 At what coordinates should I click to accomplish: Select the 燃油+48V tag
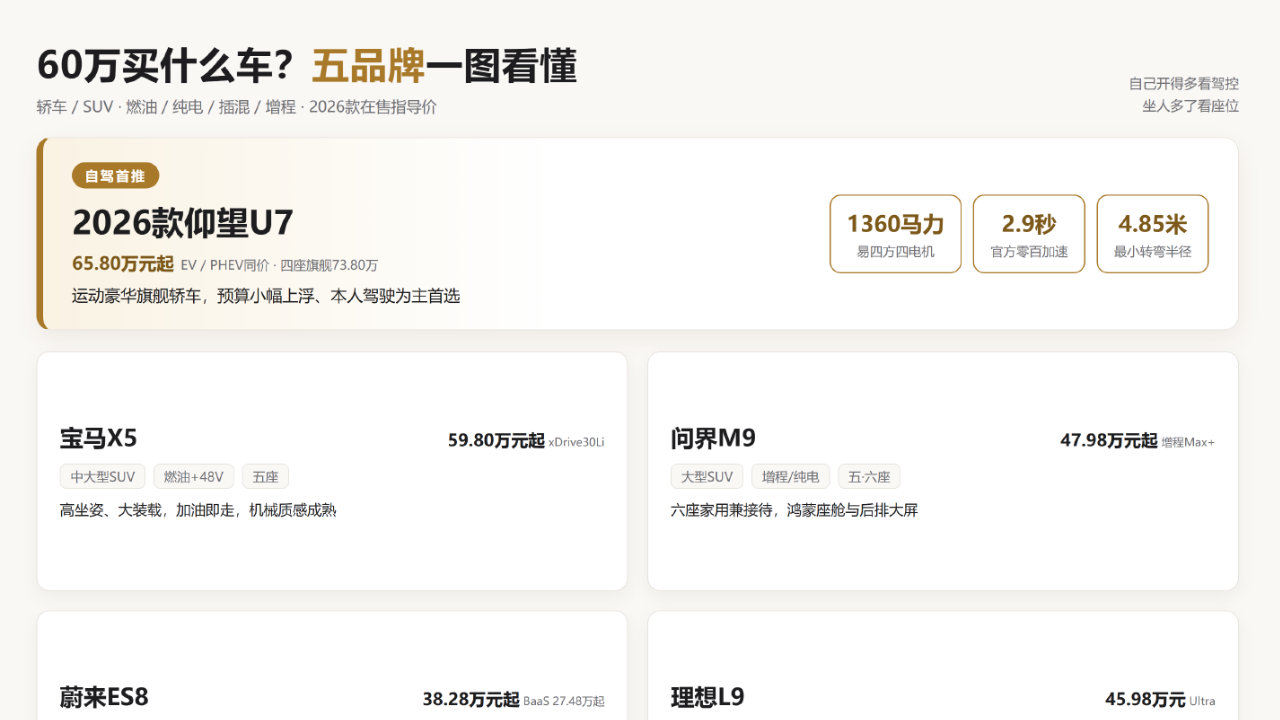(x=194, y=477)
